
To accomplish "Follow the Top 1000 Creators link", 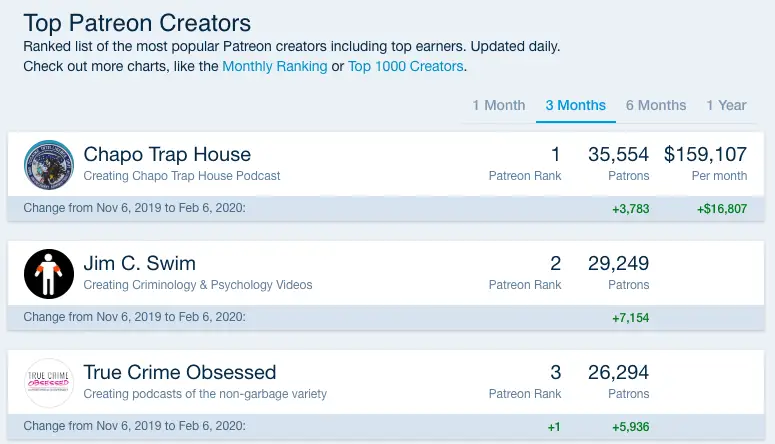I will point(406,66).
